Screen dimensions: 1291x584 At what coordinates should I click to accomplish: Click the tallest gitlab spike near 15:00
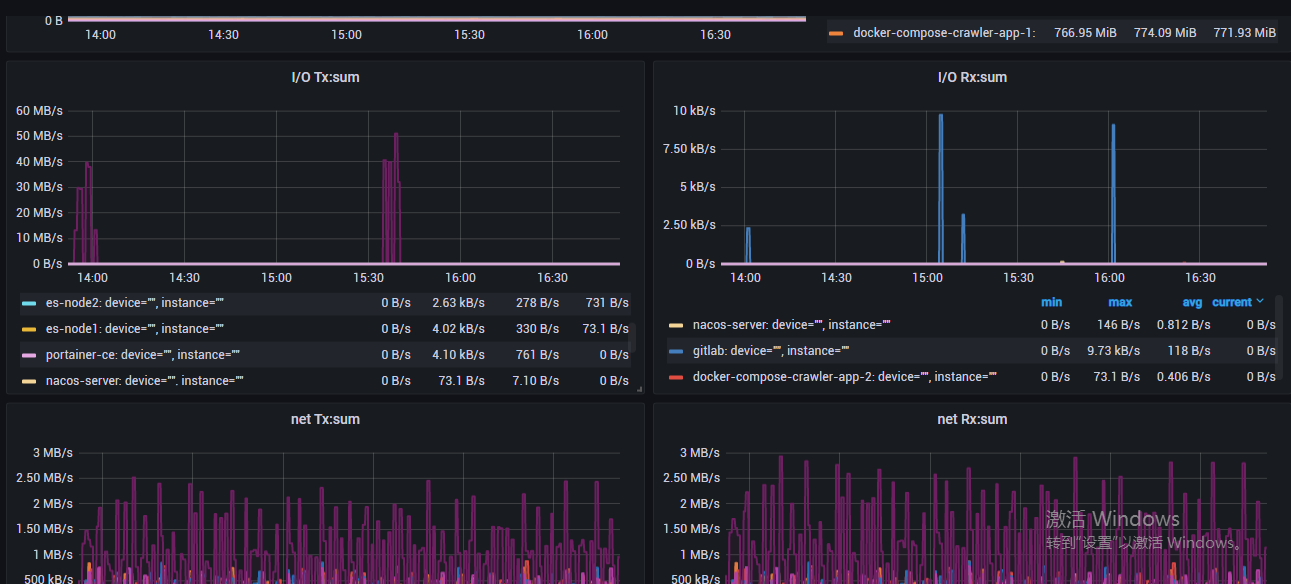pyautogui.click(x=940, y=188)
